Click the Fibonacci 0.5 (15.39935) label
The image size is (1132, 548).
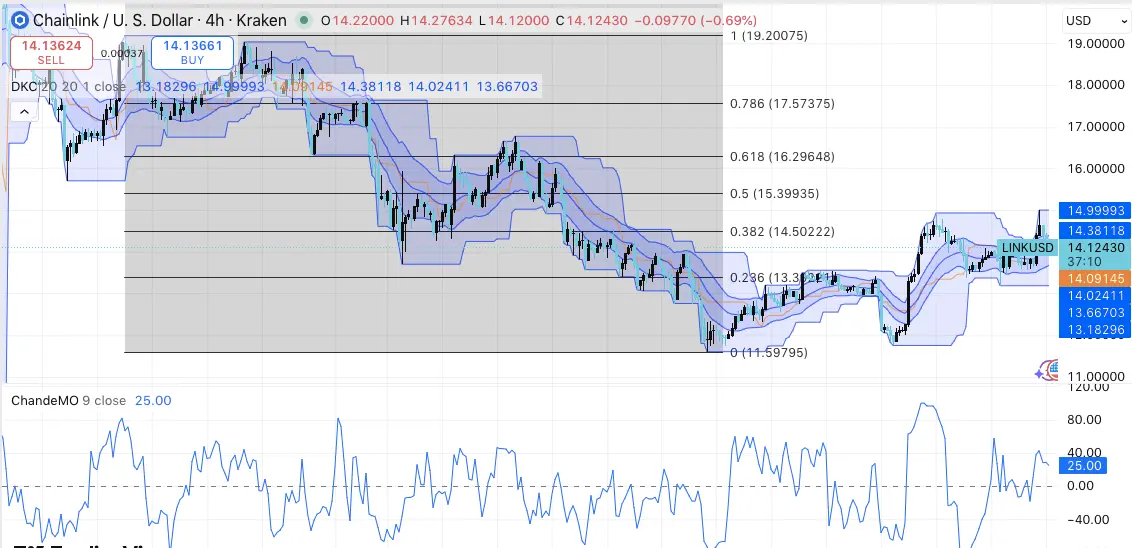point(775,194)
